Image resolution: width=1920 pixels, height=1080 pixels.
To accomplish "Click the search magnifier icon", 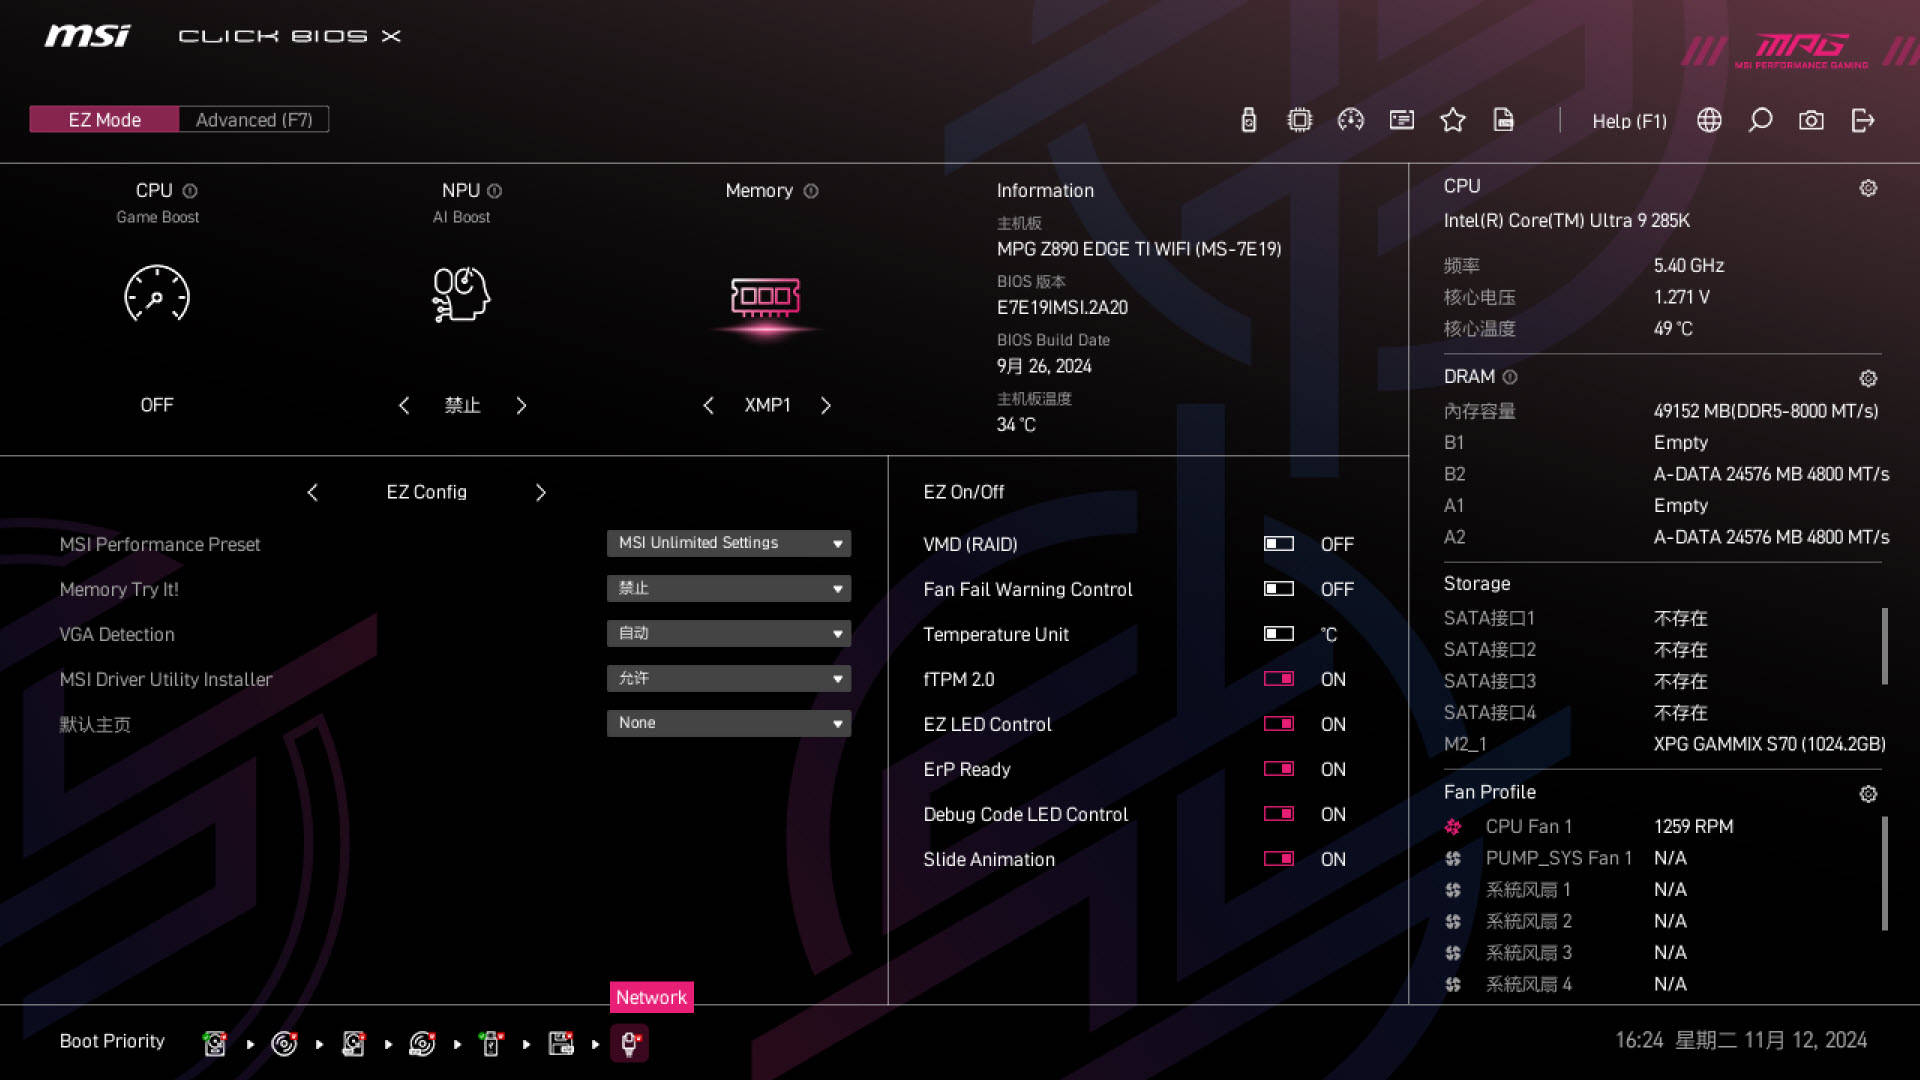I will (x=1760, y=120).
